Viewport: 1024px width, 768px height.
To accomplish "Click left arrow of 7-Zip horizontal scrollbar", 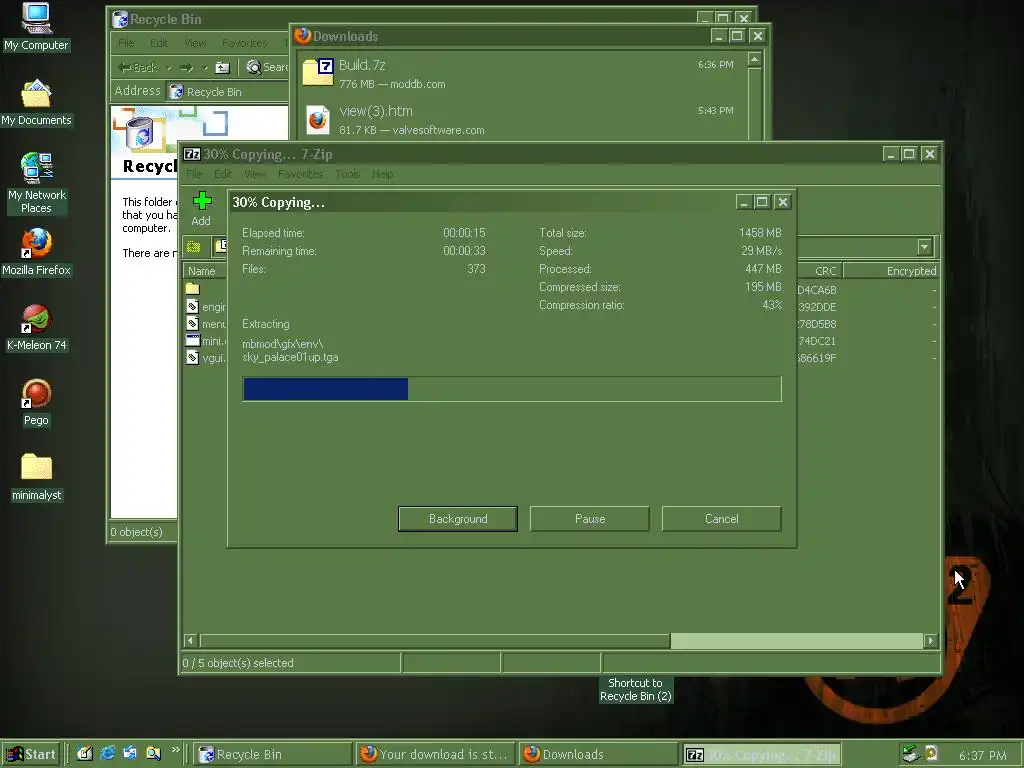I will pos(191,641).
